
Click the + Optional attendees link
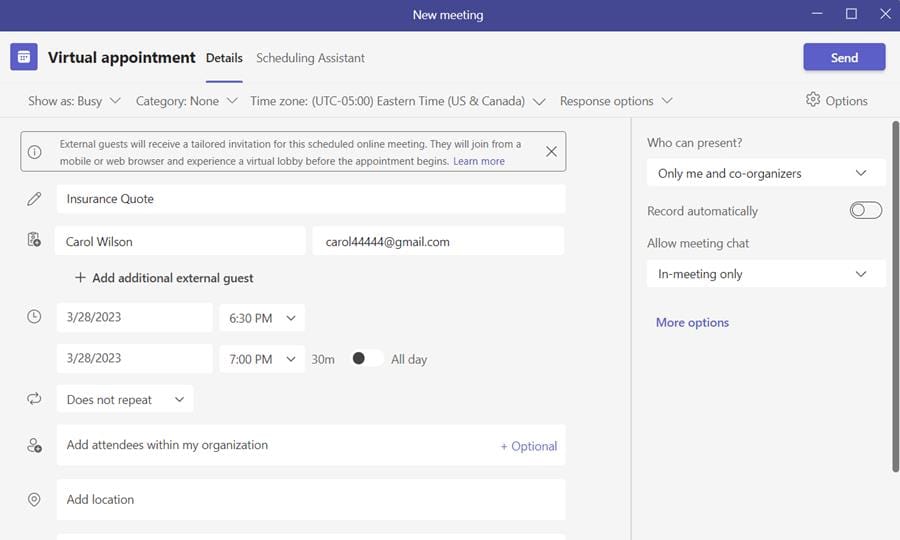click(x=528, y=446)
